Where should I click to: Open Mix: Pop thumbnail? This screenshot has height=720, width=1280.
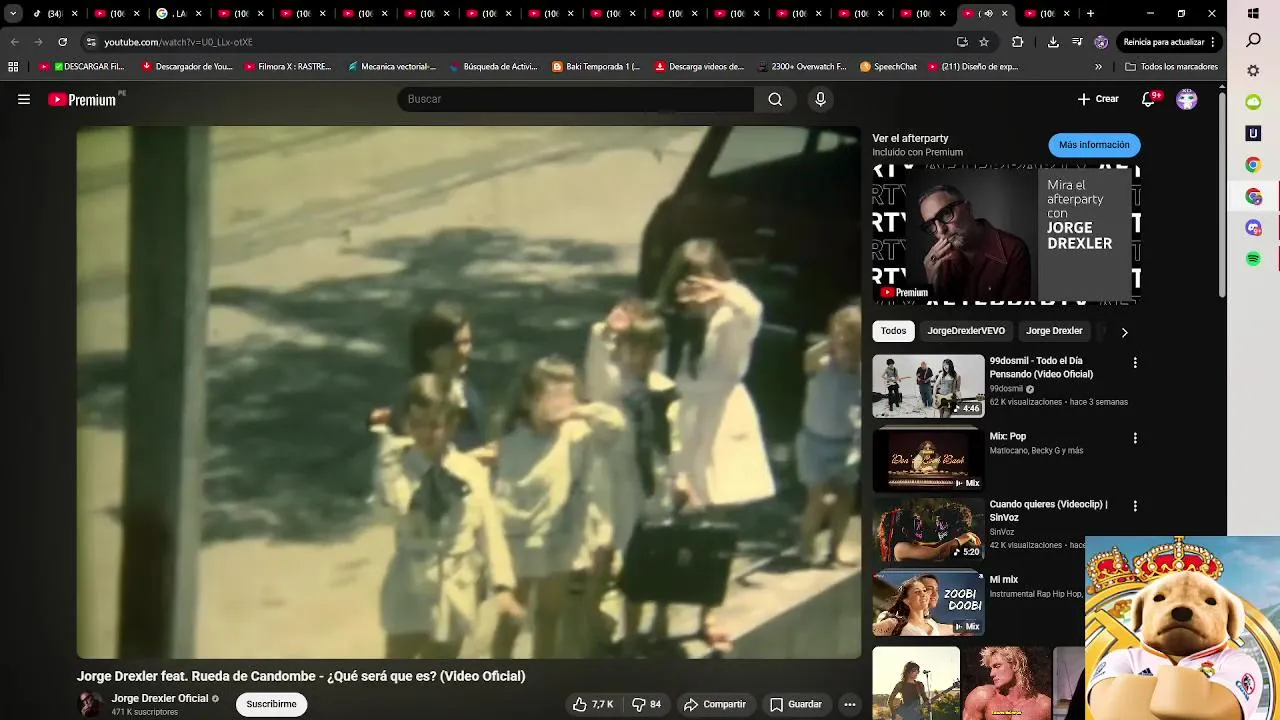(x=928, y=460)
